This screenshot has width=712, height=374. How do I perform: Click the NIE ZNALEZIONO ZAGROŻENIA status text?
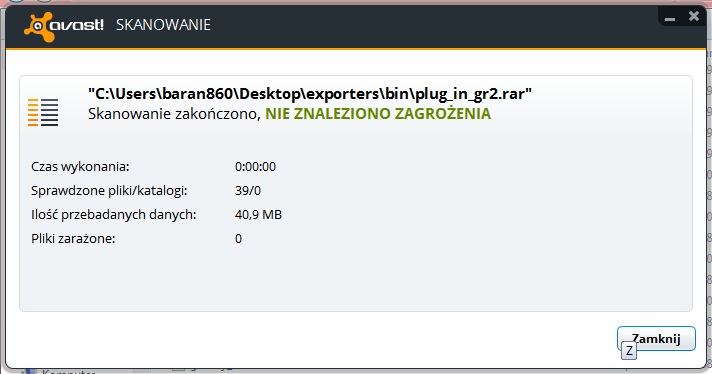[378, 113]
